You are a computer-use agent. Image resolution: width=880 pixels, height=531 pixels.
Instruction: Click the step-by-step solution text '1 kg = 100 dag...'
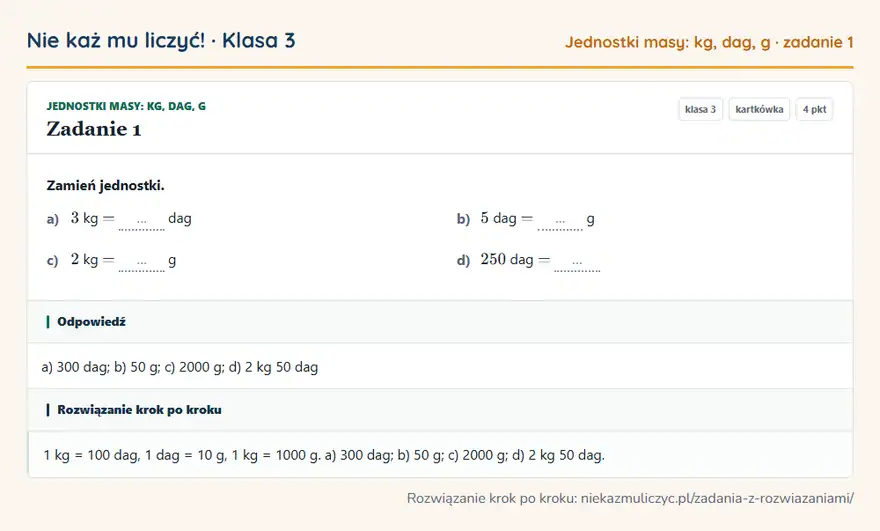tap(324, 455)
